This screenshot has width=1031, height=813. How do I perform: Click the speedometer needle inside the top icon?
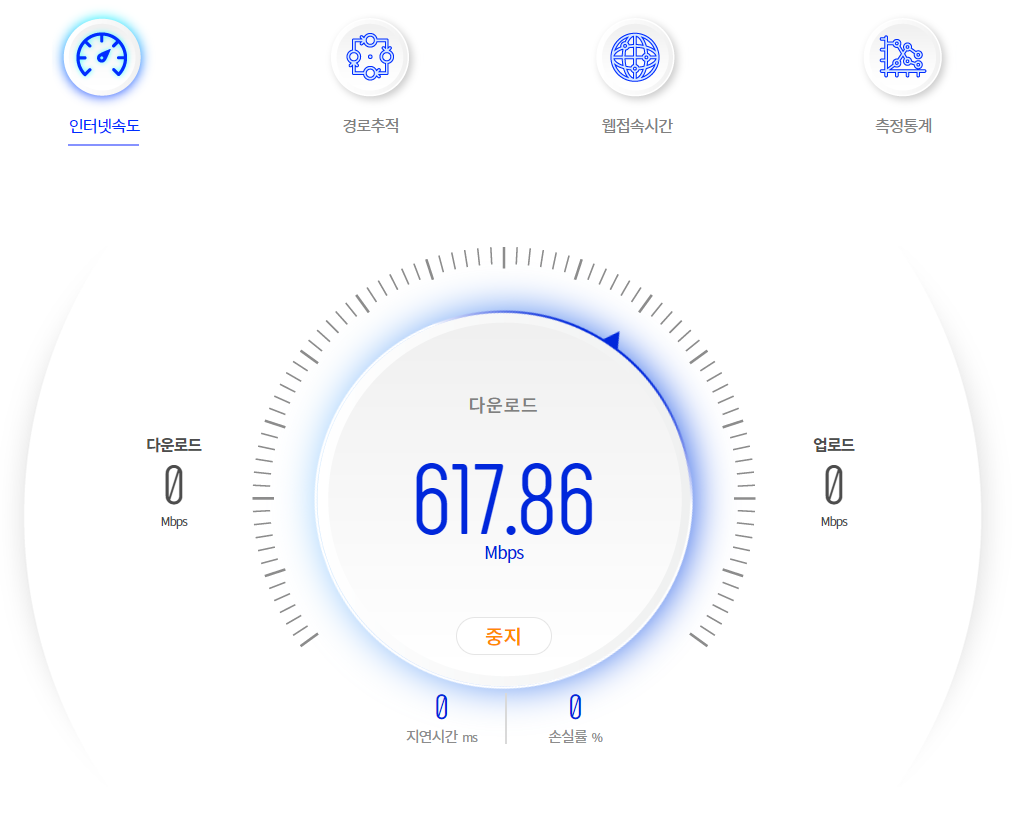[103, 58]
